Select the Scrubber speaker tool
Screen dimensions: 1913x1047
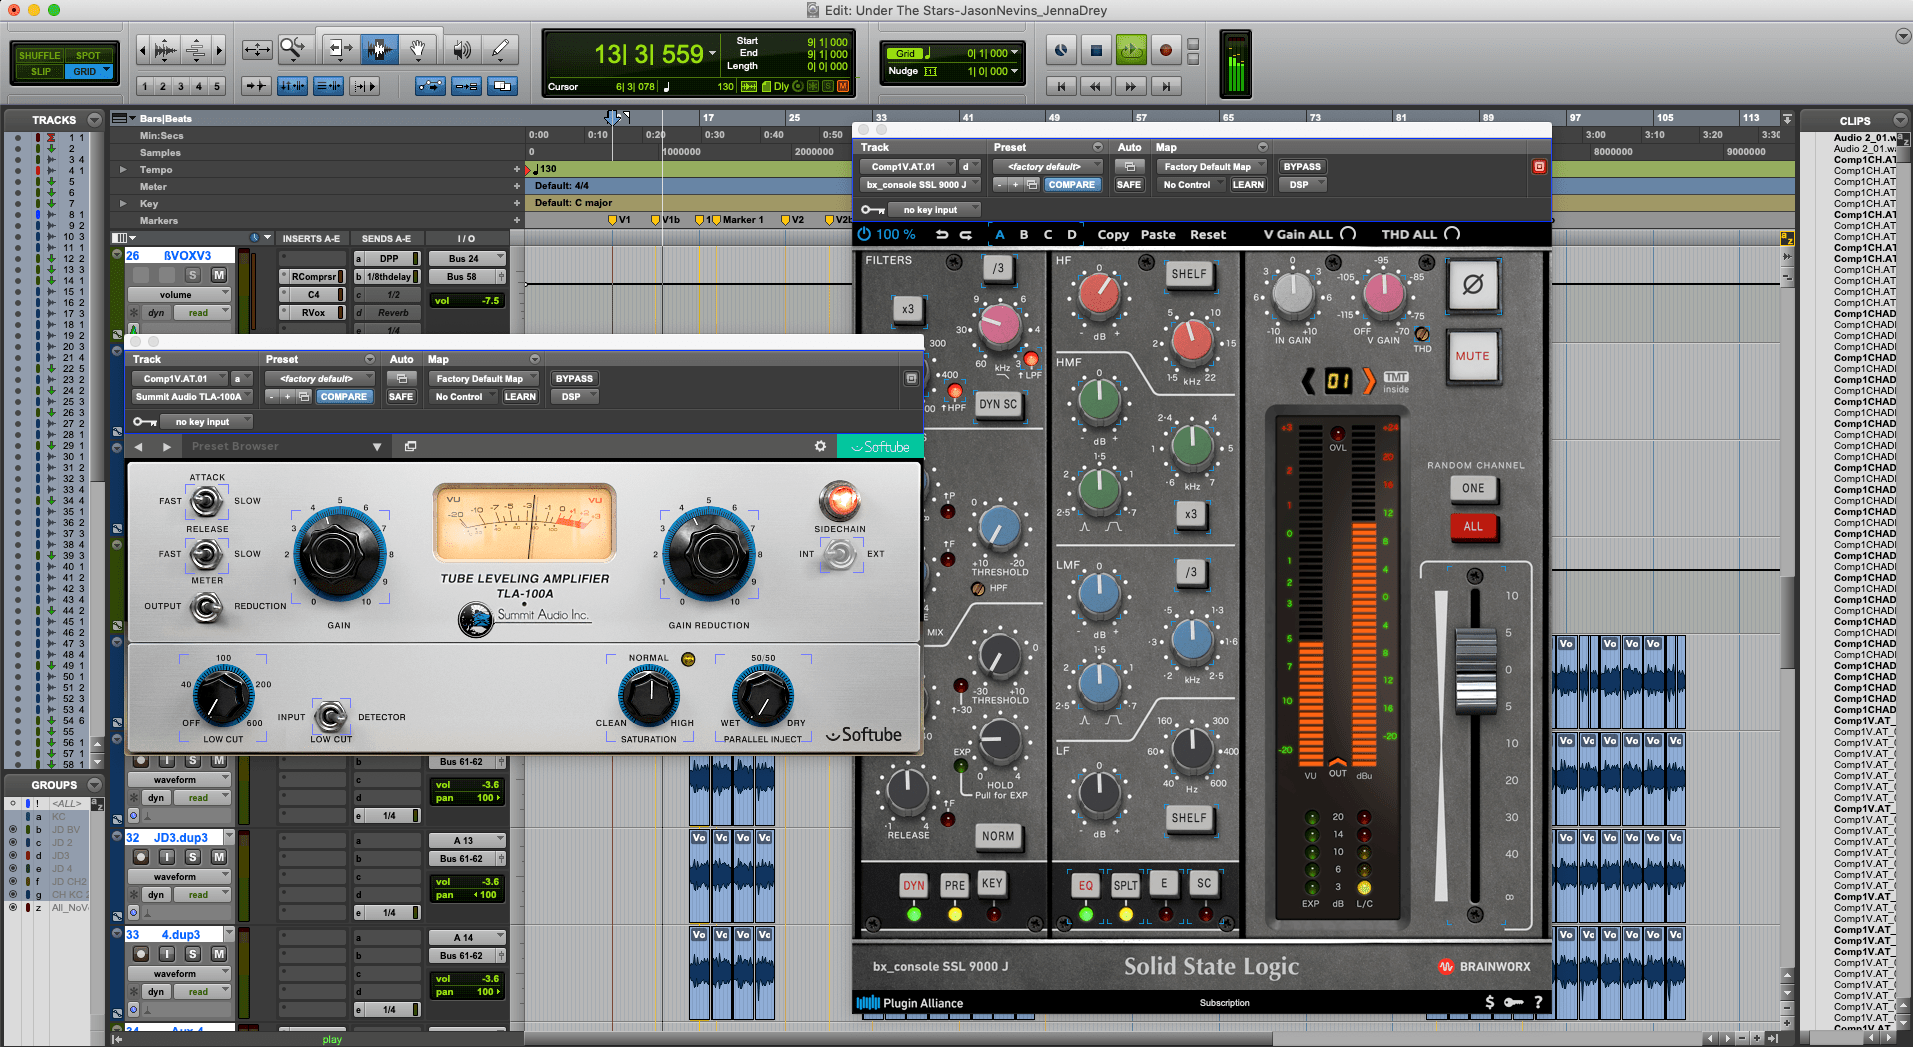[x=461, y=49]
